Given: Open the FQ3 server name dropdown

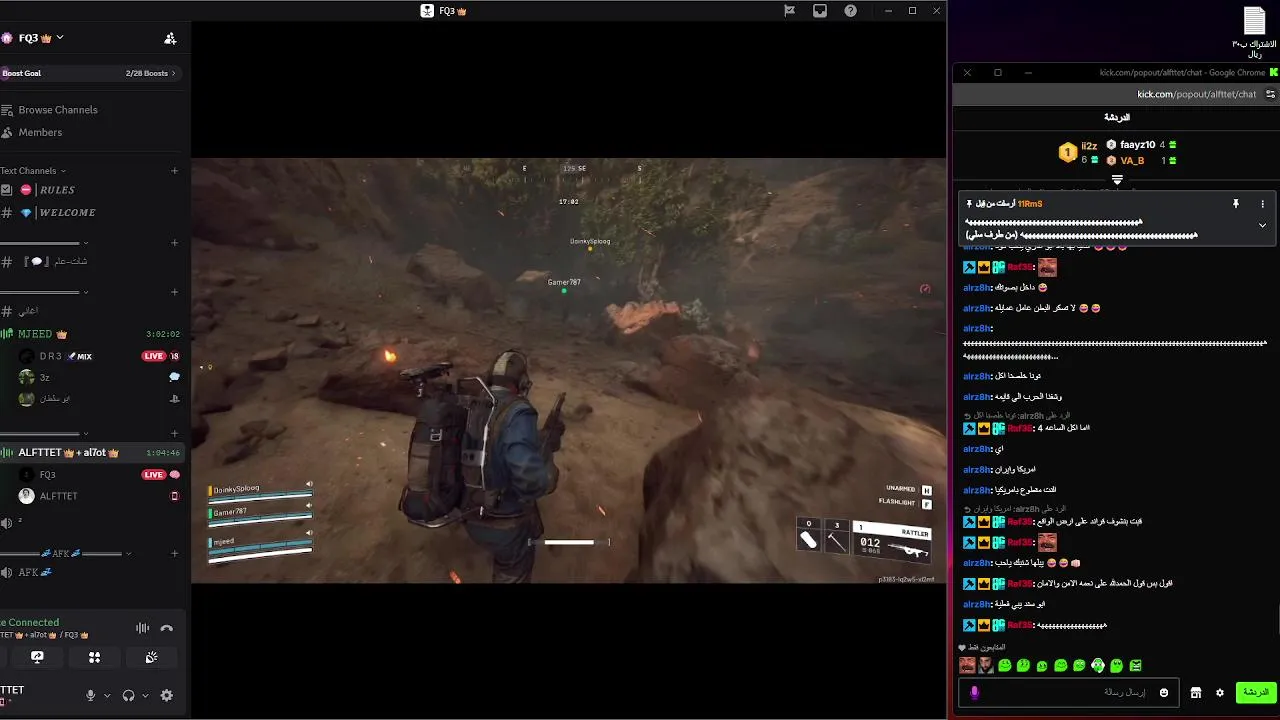Looking at the screenshot, I should [40, 38].
